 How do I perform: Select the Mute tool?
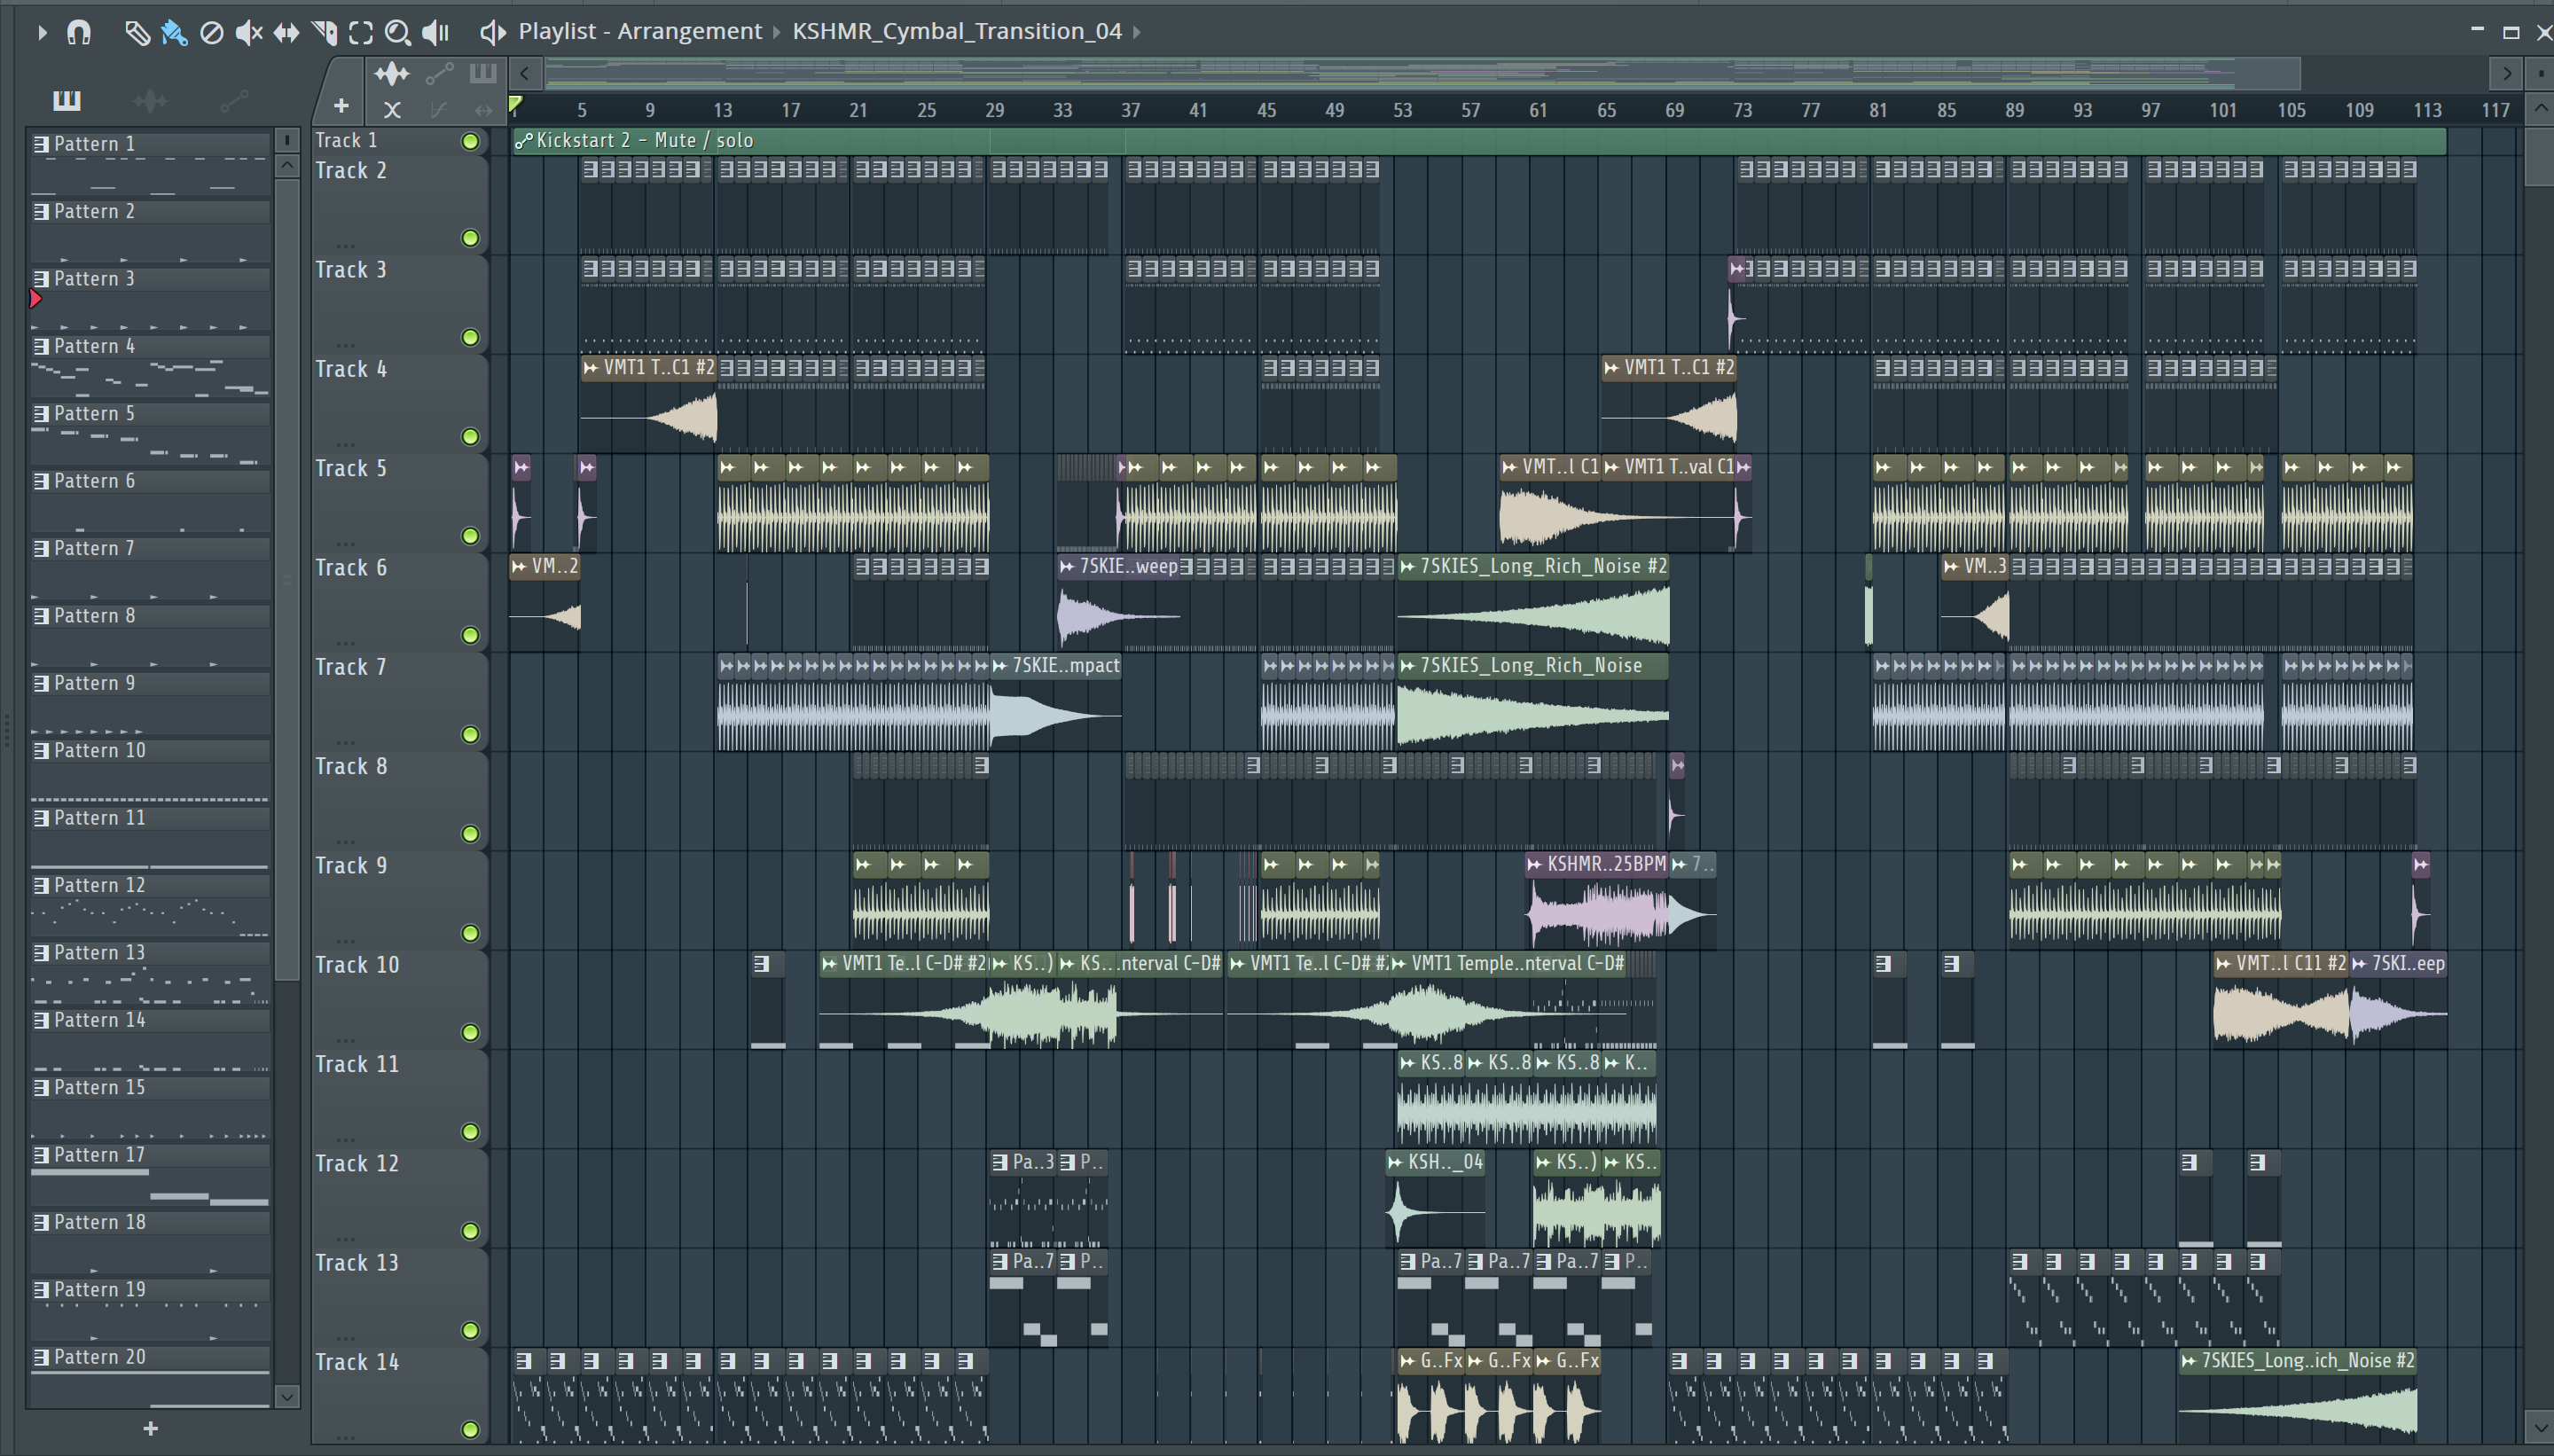tap(248, 32)
